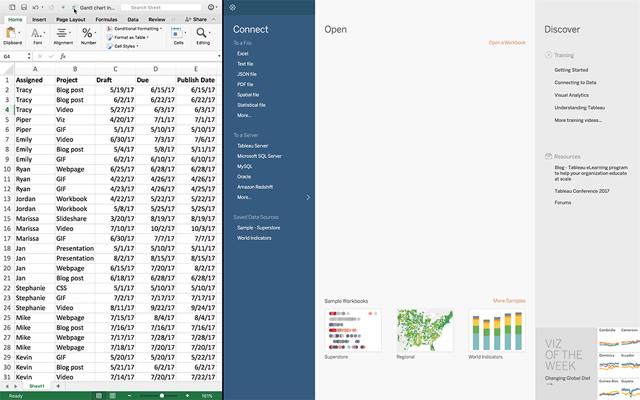This screenshot has height=400, width=640.
Task: Expand the formula bar with the arrow
Action: 219,56
